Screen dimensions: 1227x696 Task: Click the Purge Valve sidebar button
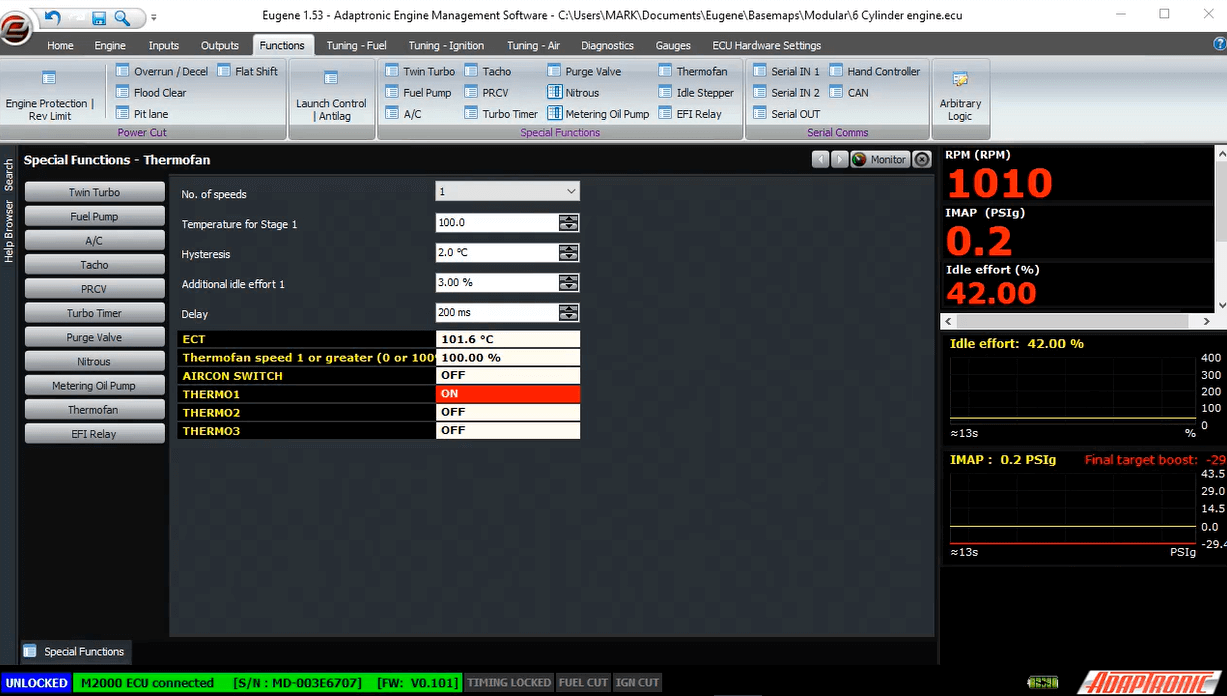[94, 337]
